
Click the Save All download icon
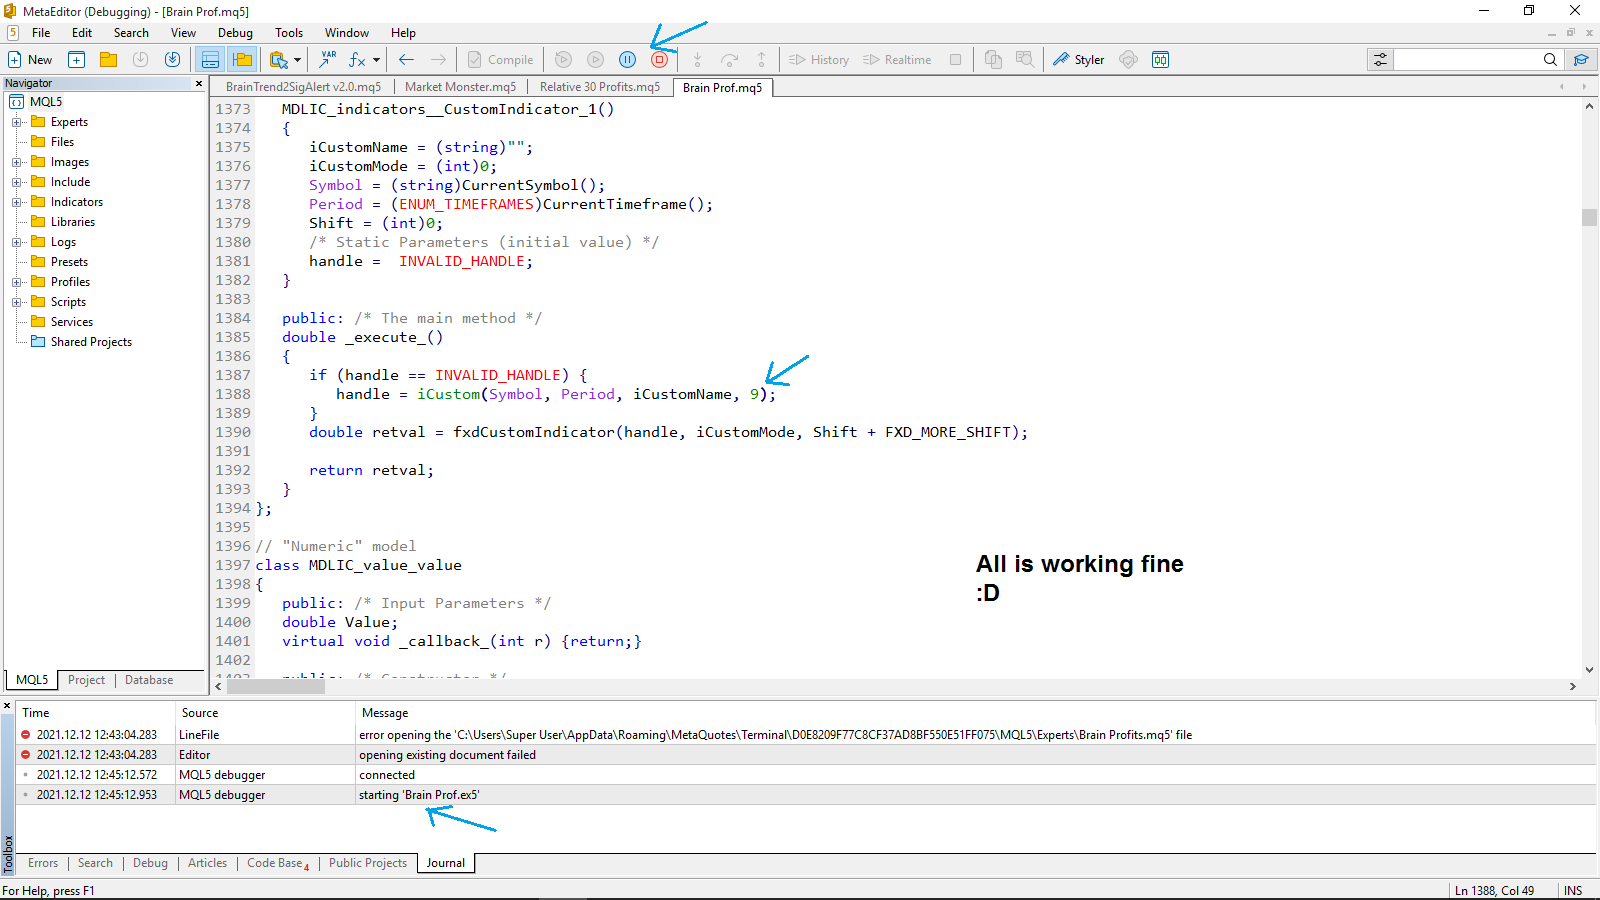172,59
